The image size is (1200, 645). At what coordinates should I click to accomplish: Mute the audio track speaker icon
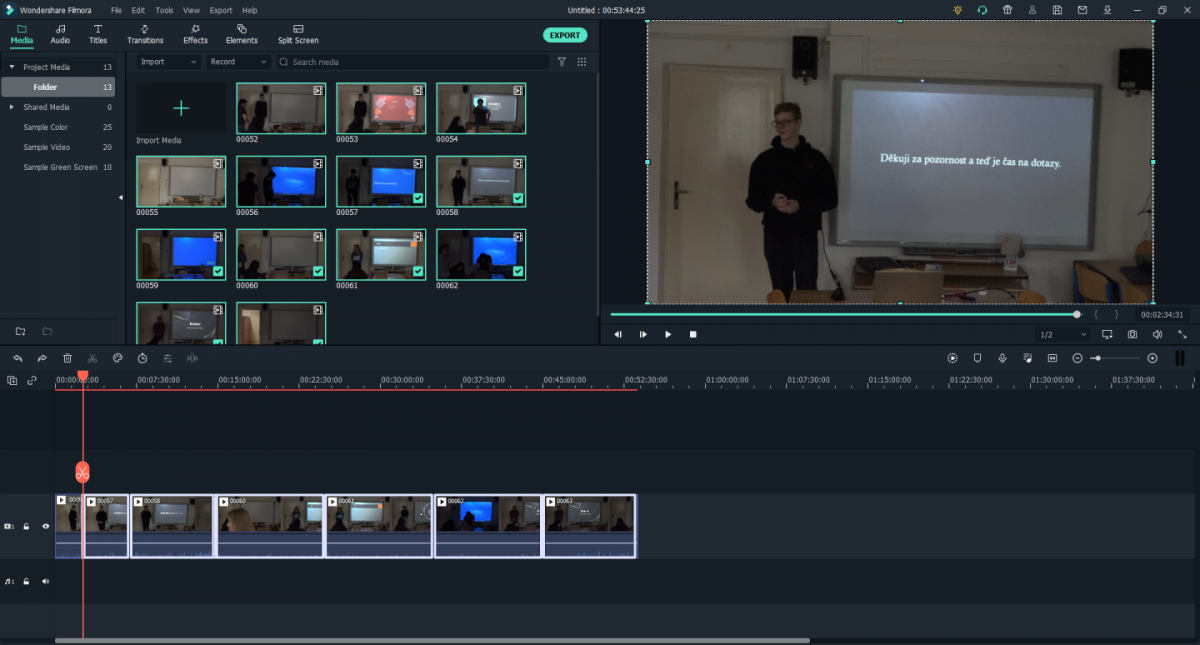click(x=45, y=581)
